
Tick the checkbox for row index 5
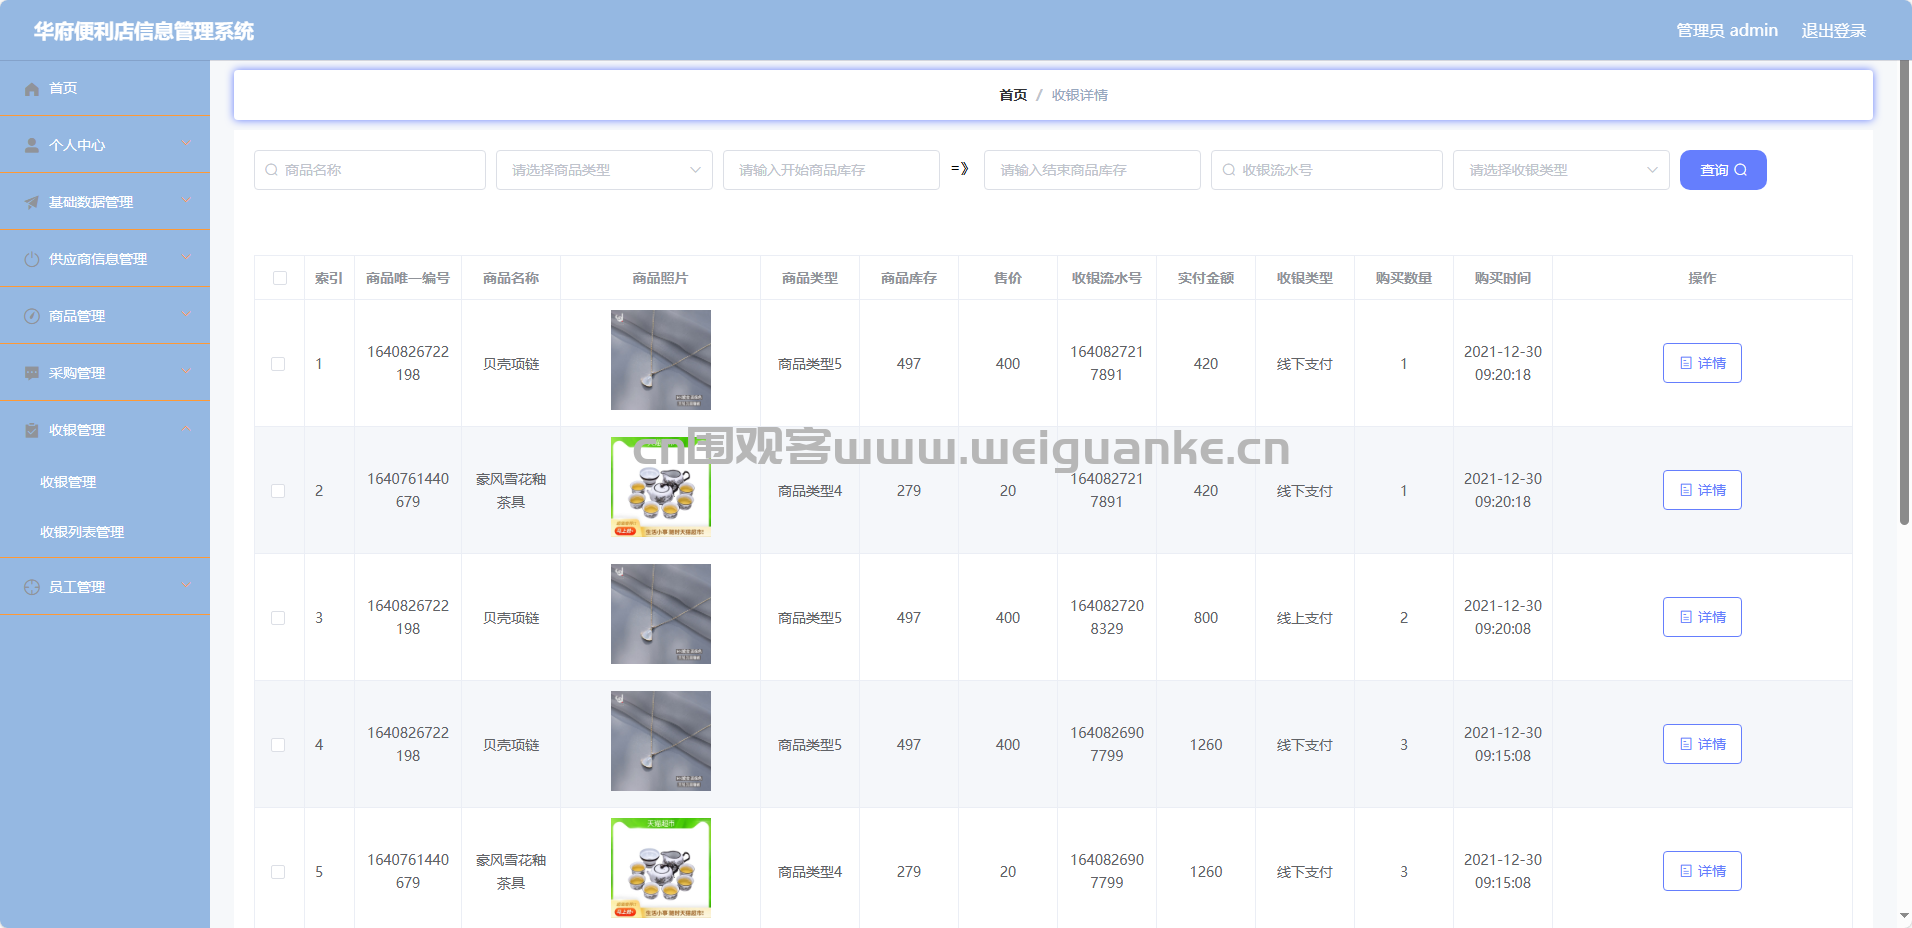click(x=278, y=872)
